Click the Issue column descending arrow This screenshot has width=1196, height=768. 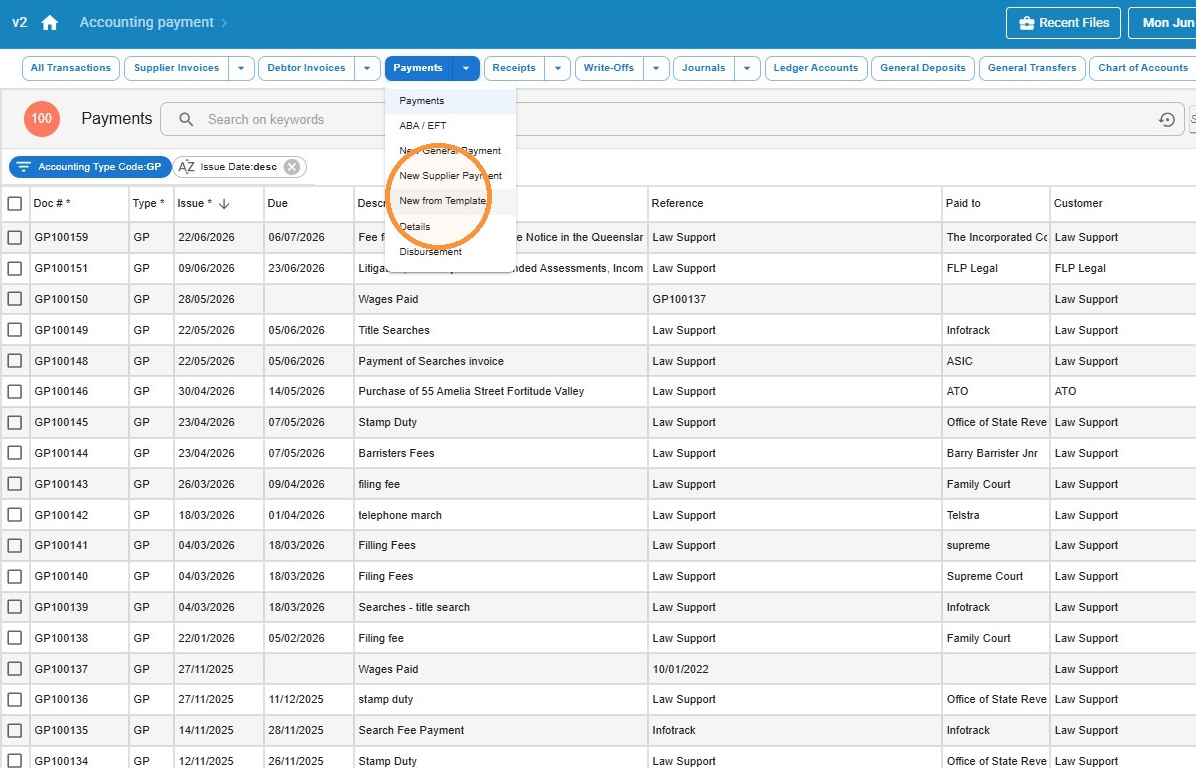(224, 204)
